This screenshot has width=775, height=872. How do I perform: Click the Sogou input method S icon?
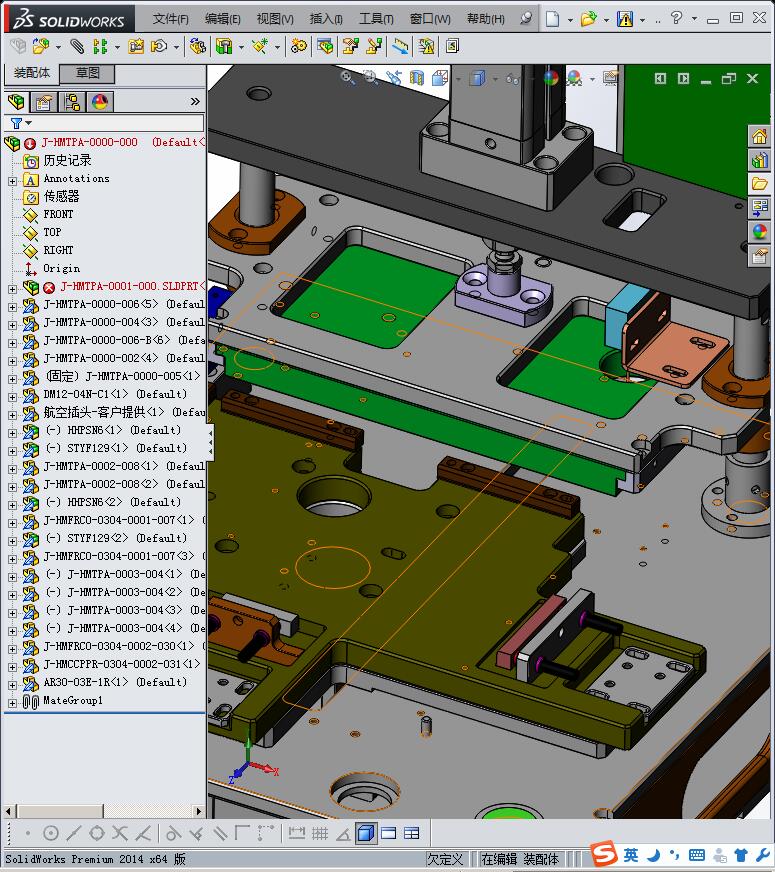(x=603, y=855)
